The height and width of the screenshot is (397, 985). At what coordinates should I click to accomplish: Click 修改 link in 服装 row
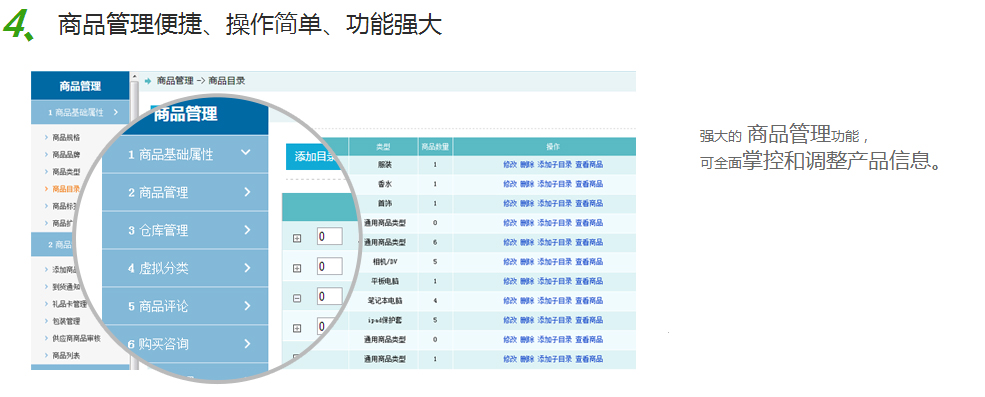509,165
